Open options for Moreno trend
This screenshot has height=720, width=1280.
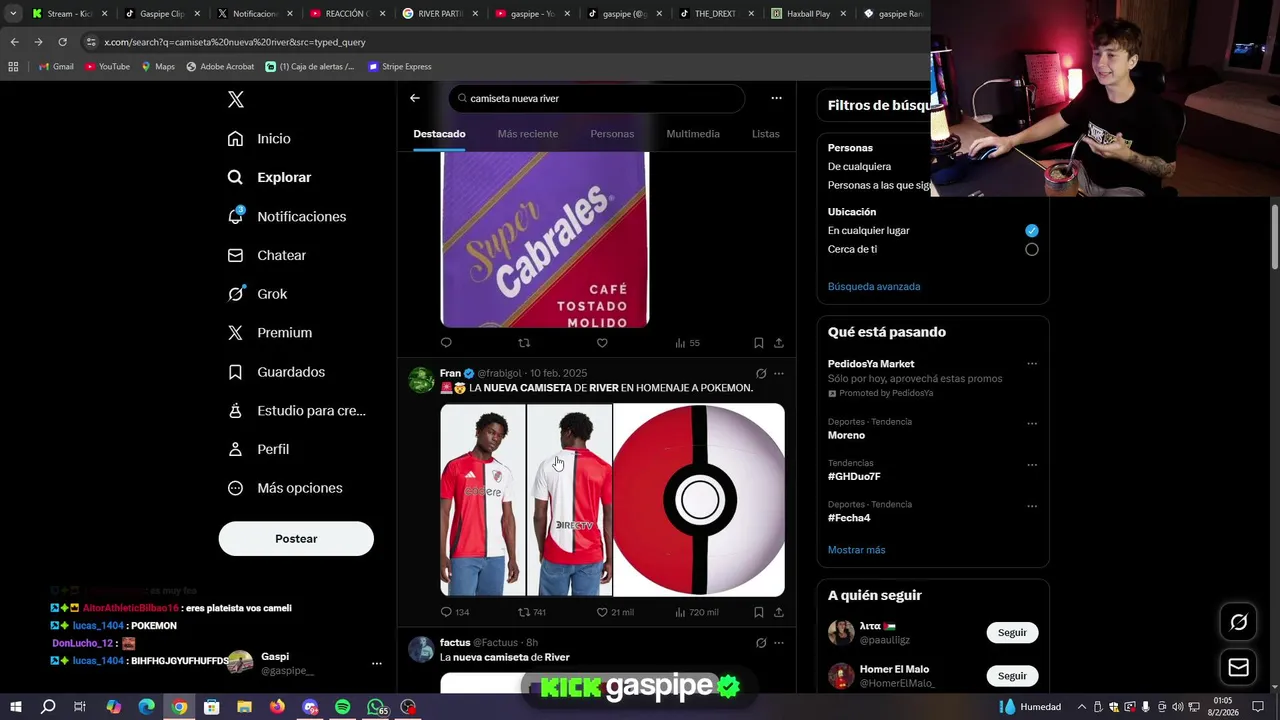click(x=1032, y=422)
